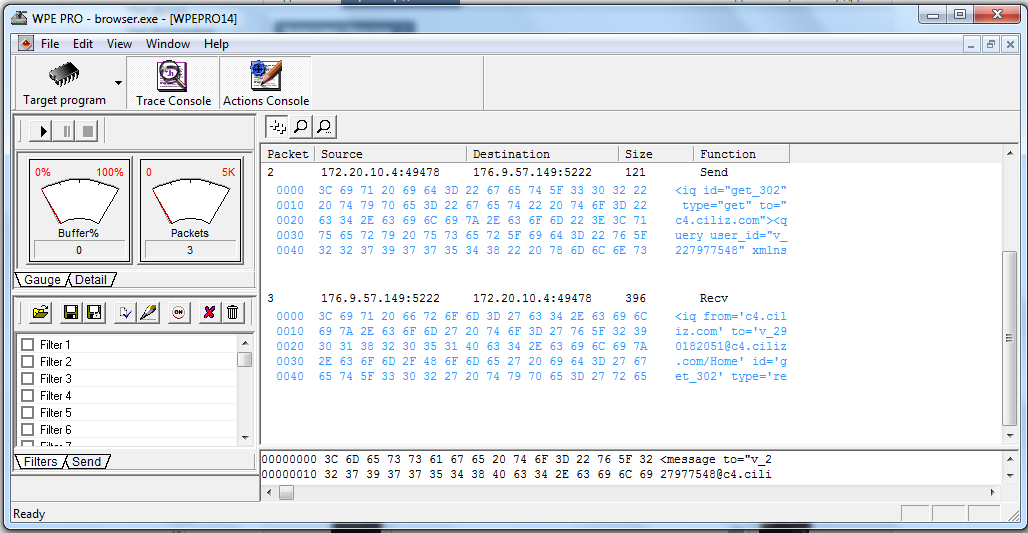Sort by the Destination column header

(x=542, y=154)
